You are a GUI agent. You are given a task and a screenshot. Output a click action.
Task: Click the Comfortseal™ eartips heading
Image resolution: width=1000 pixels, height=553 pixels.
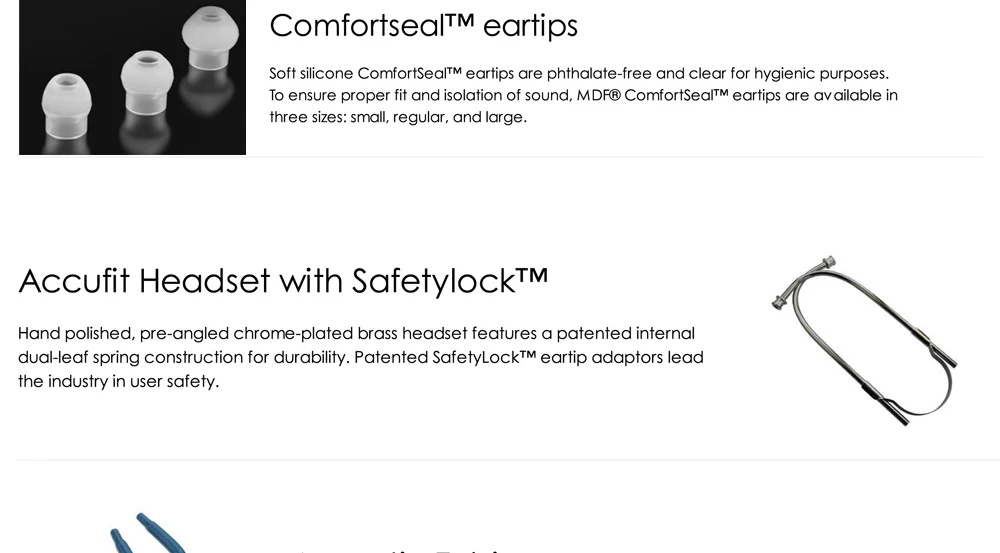[423, 26]
